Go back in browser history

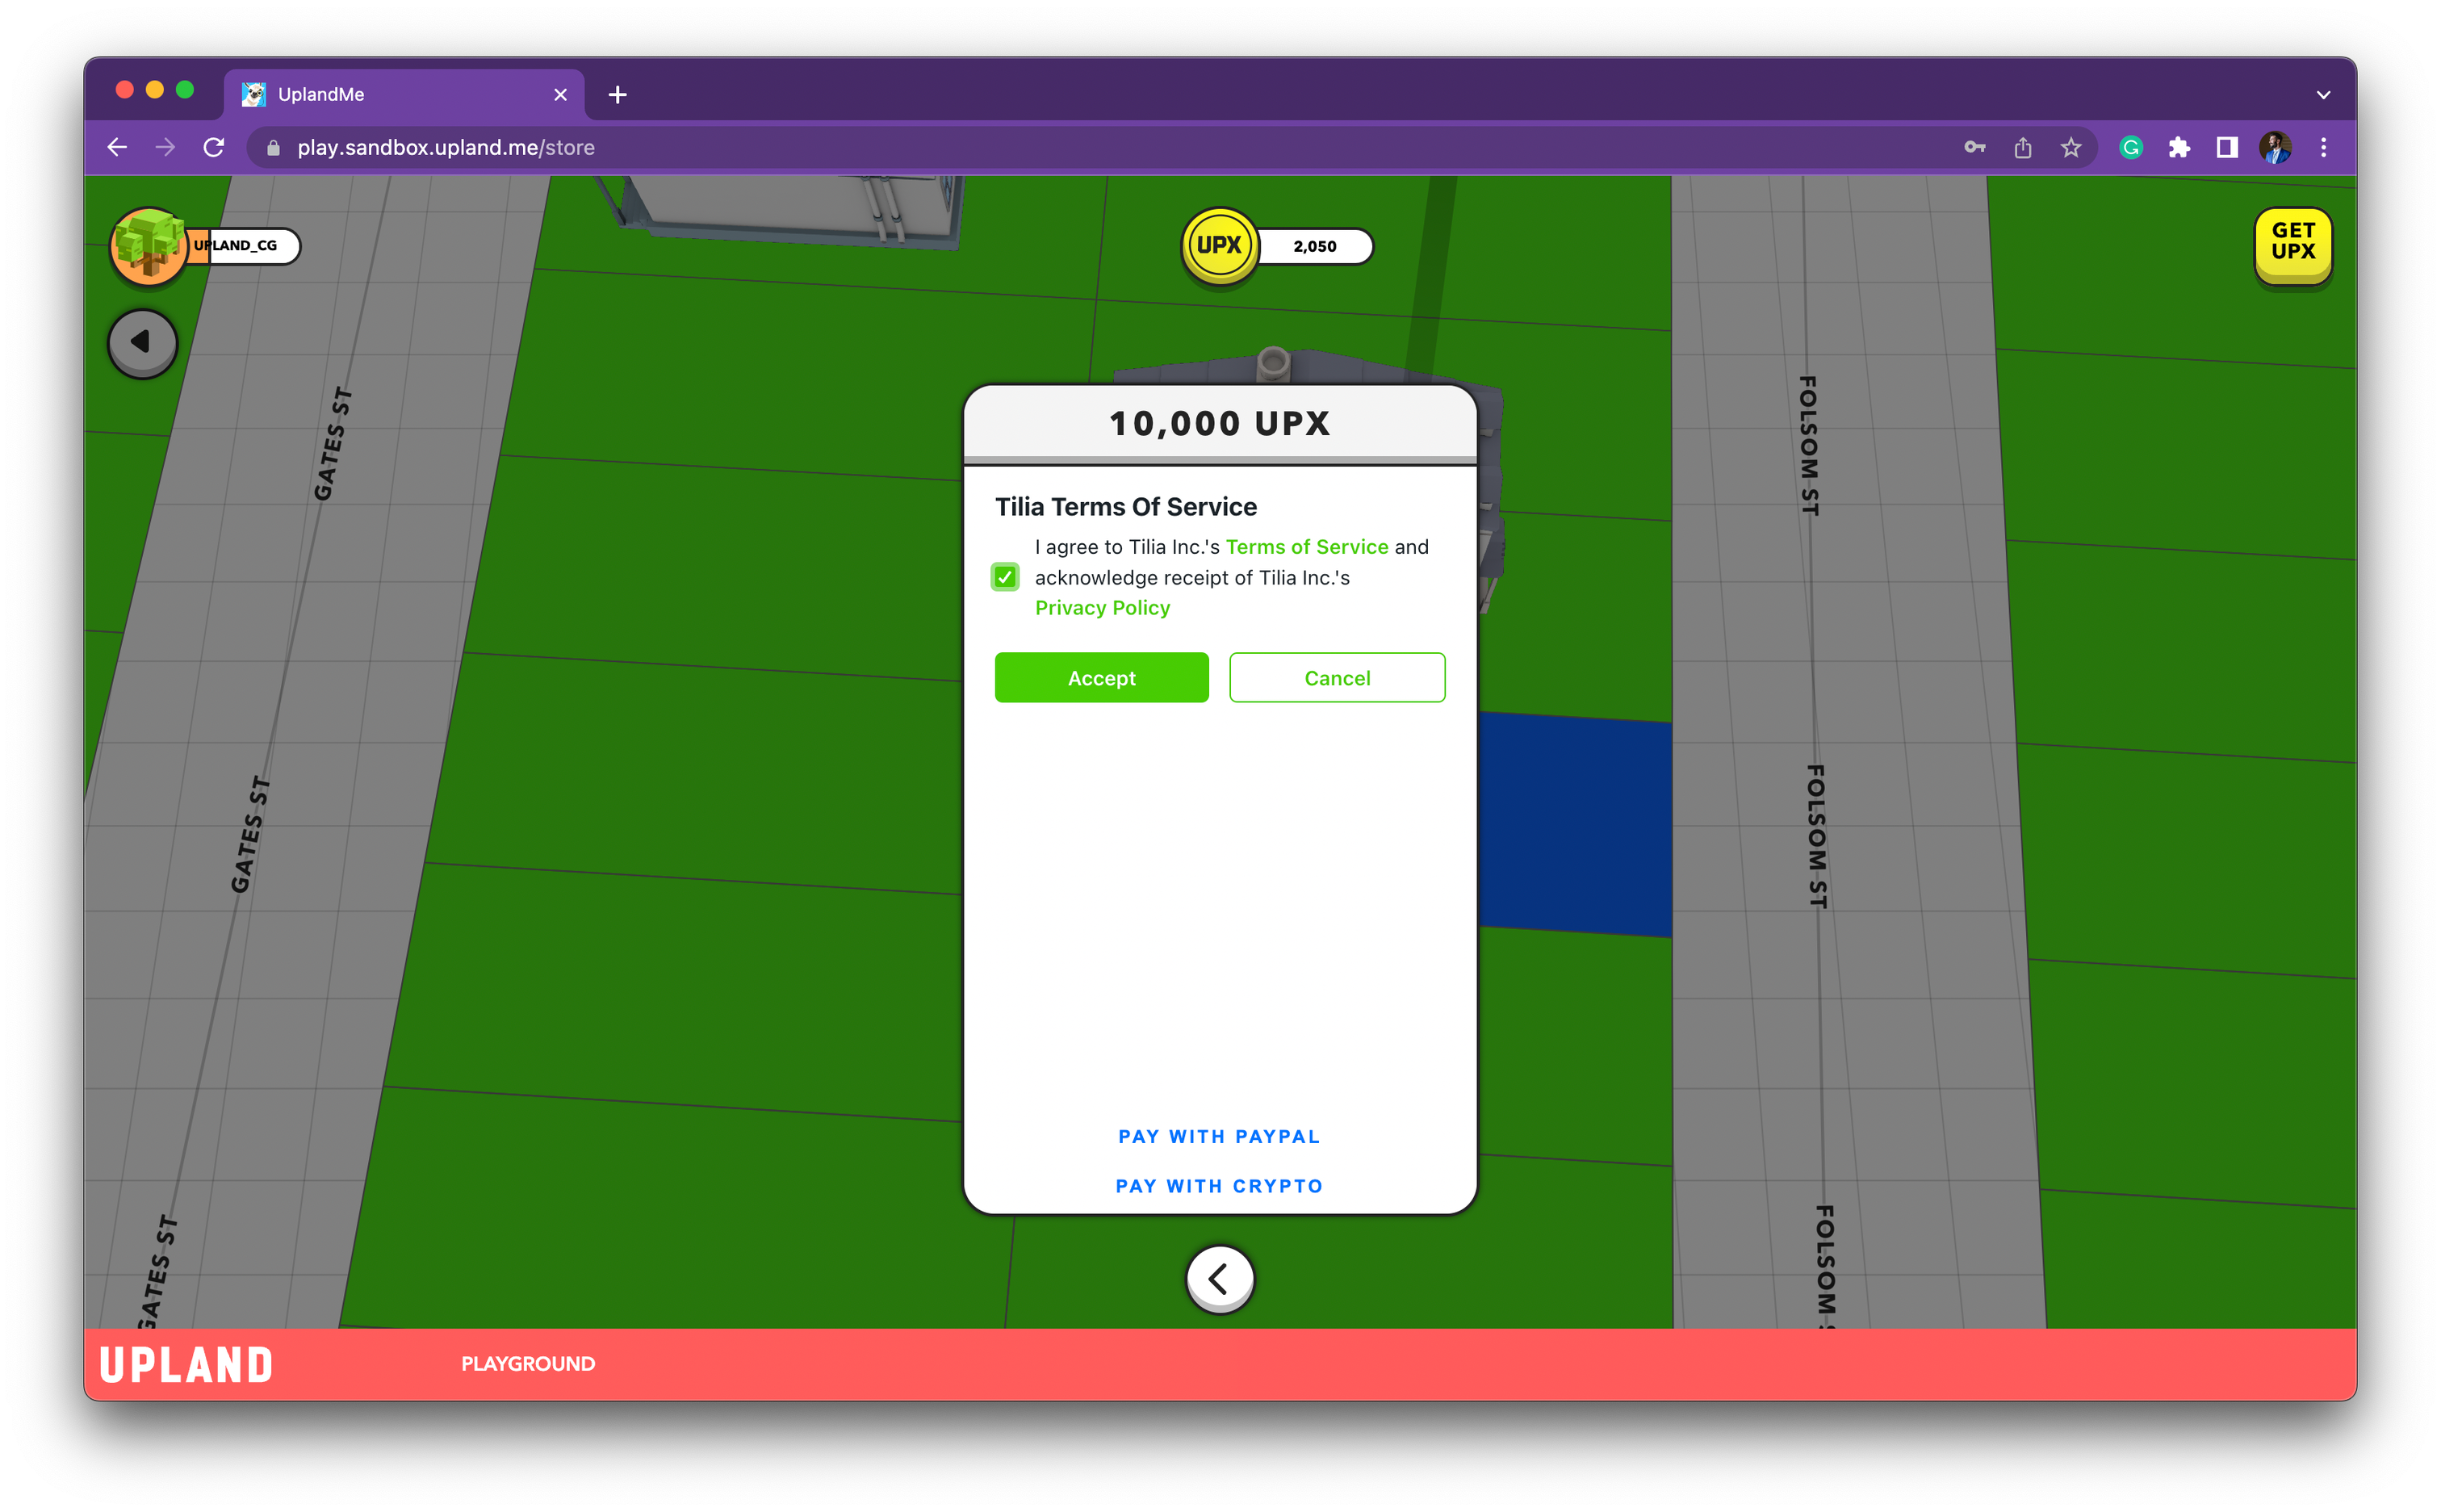point(117,148)
